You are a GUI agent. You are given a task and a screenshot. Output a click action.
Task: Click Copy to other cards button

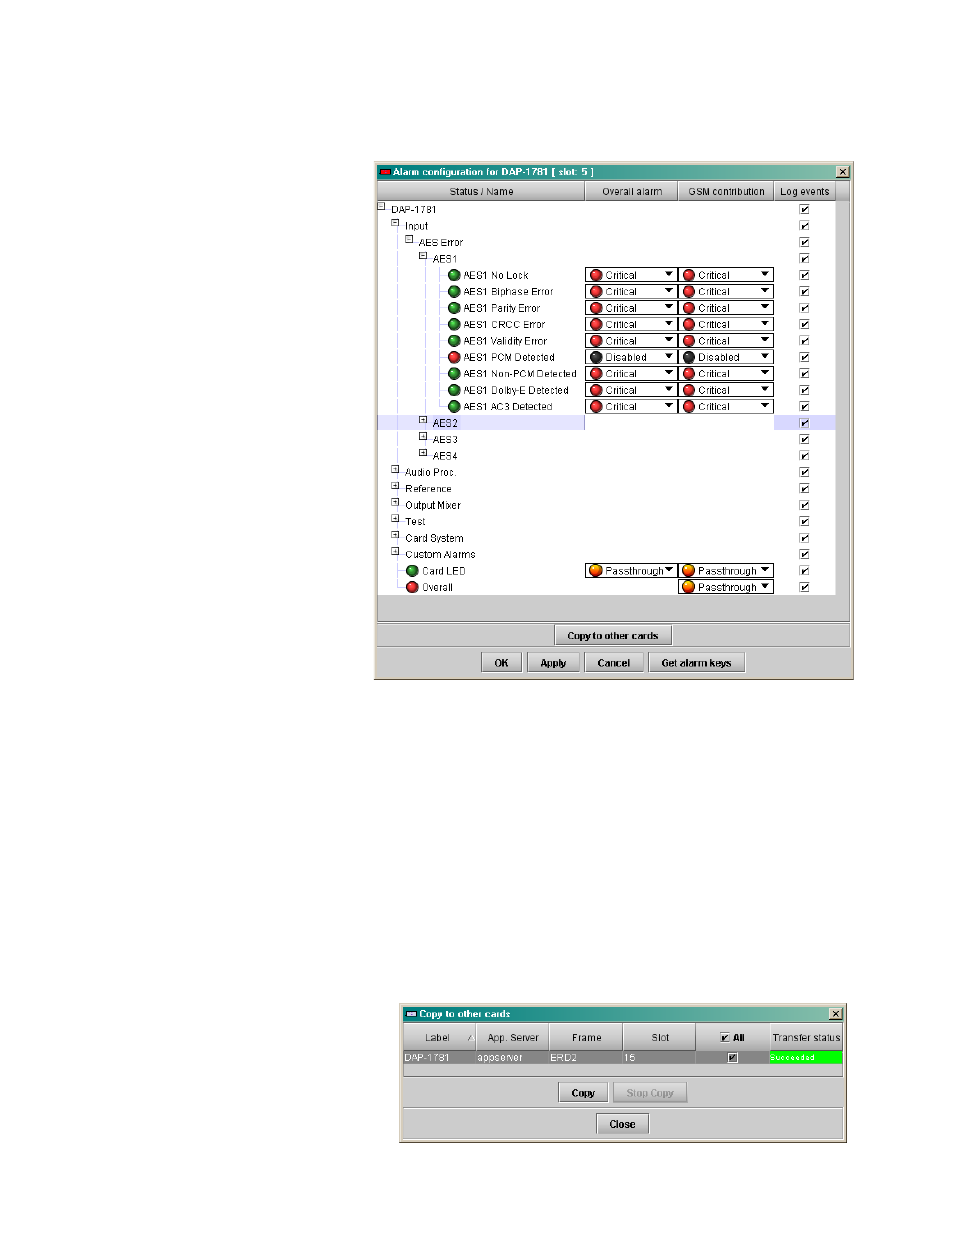613,636
